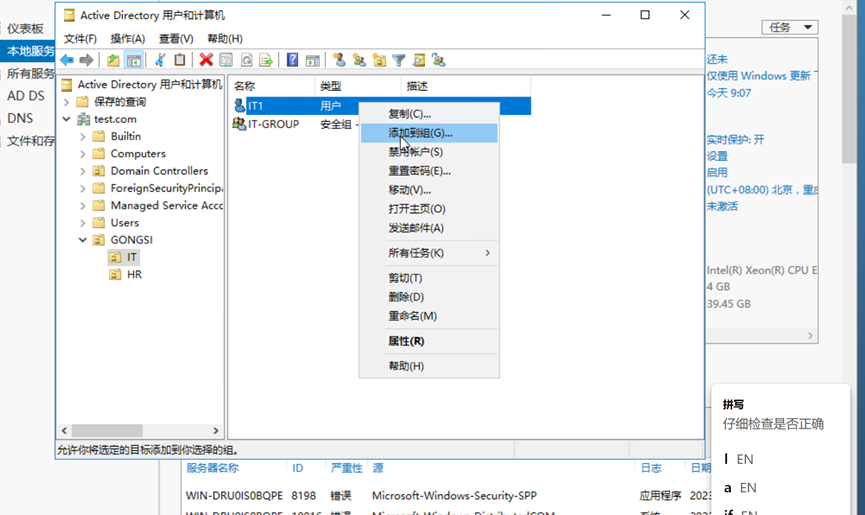Select the 'a EN' spelling suggestion

(740, 488)
